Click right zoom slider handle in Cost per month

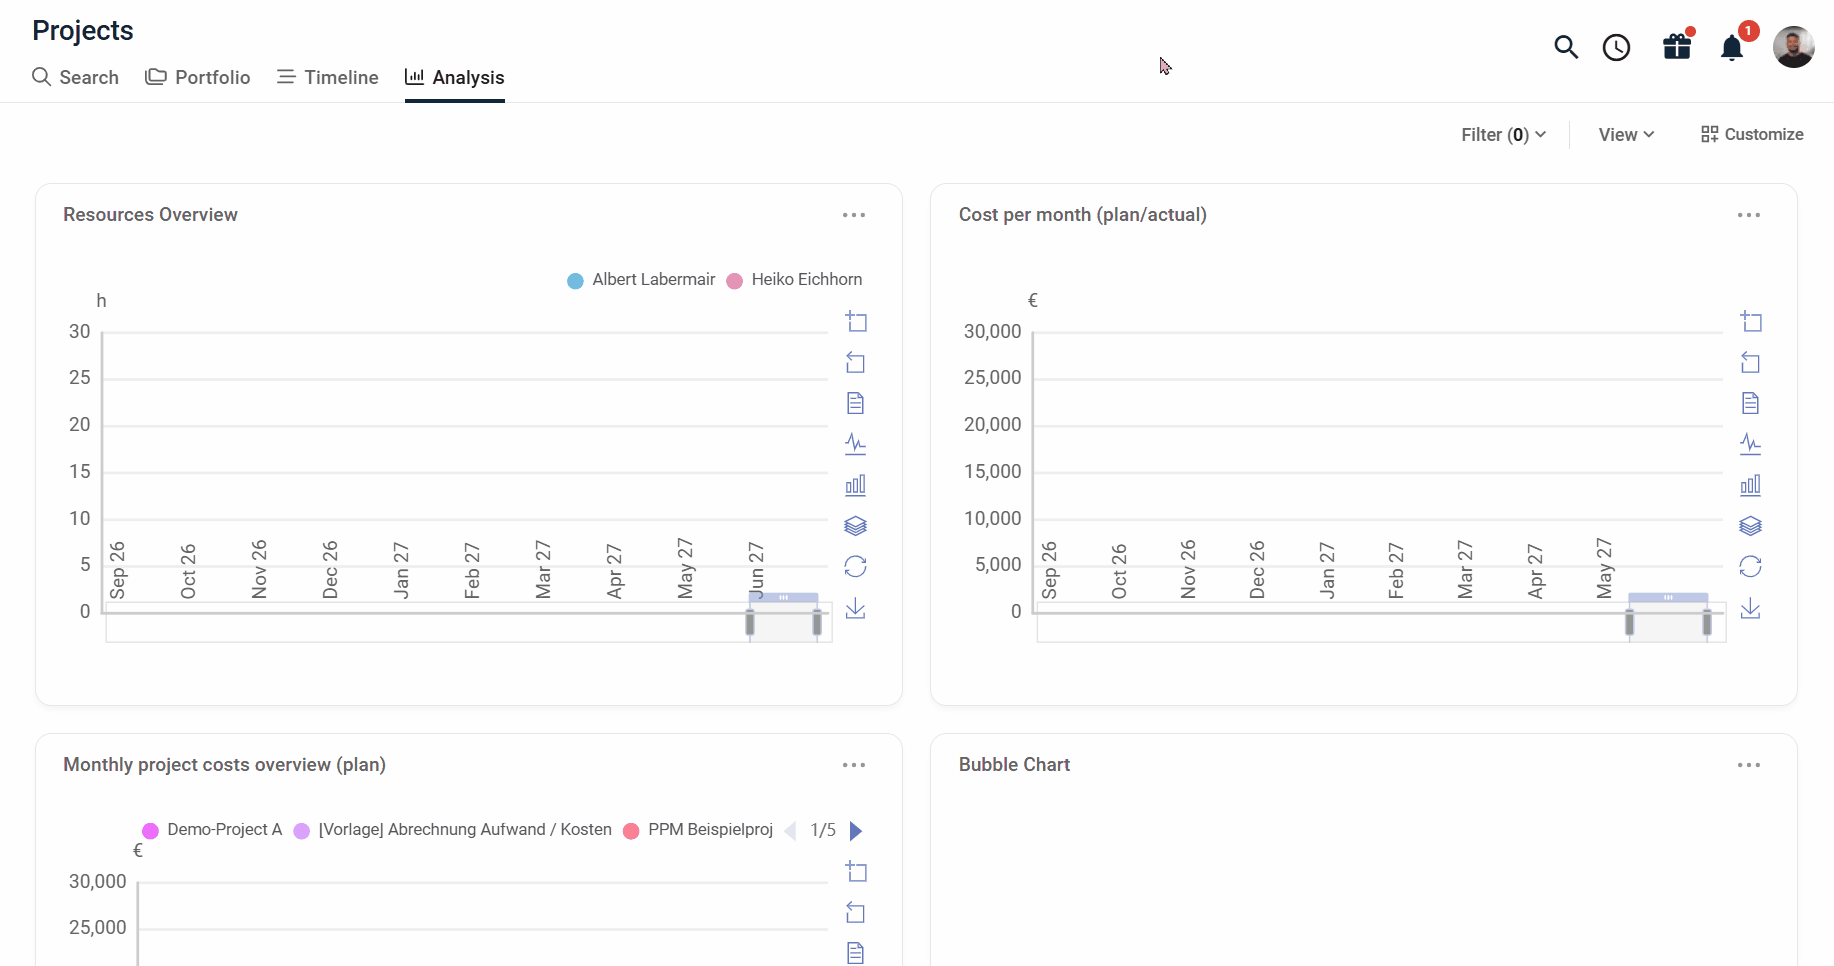point(1707,622)
